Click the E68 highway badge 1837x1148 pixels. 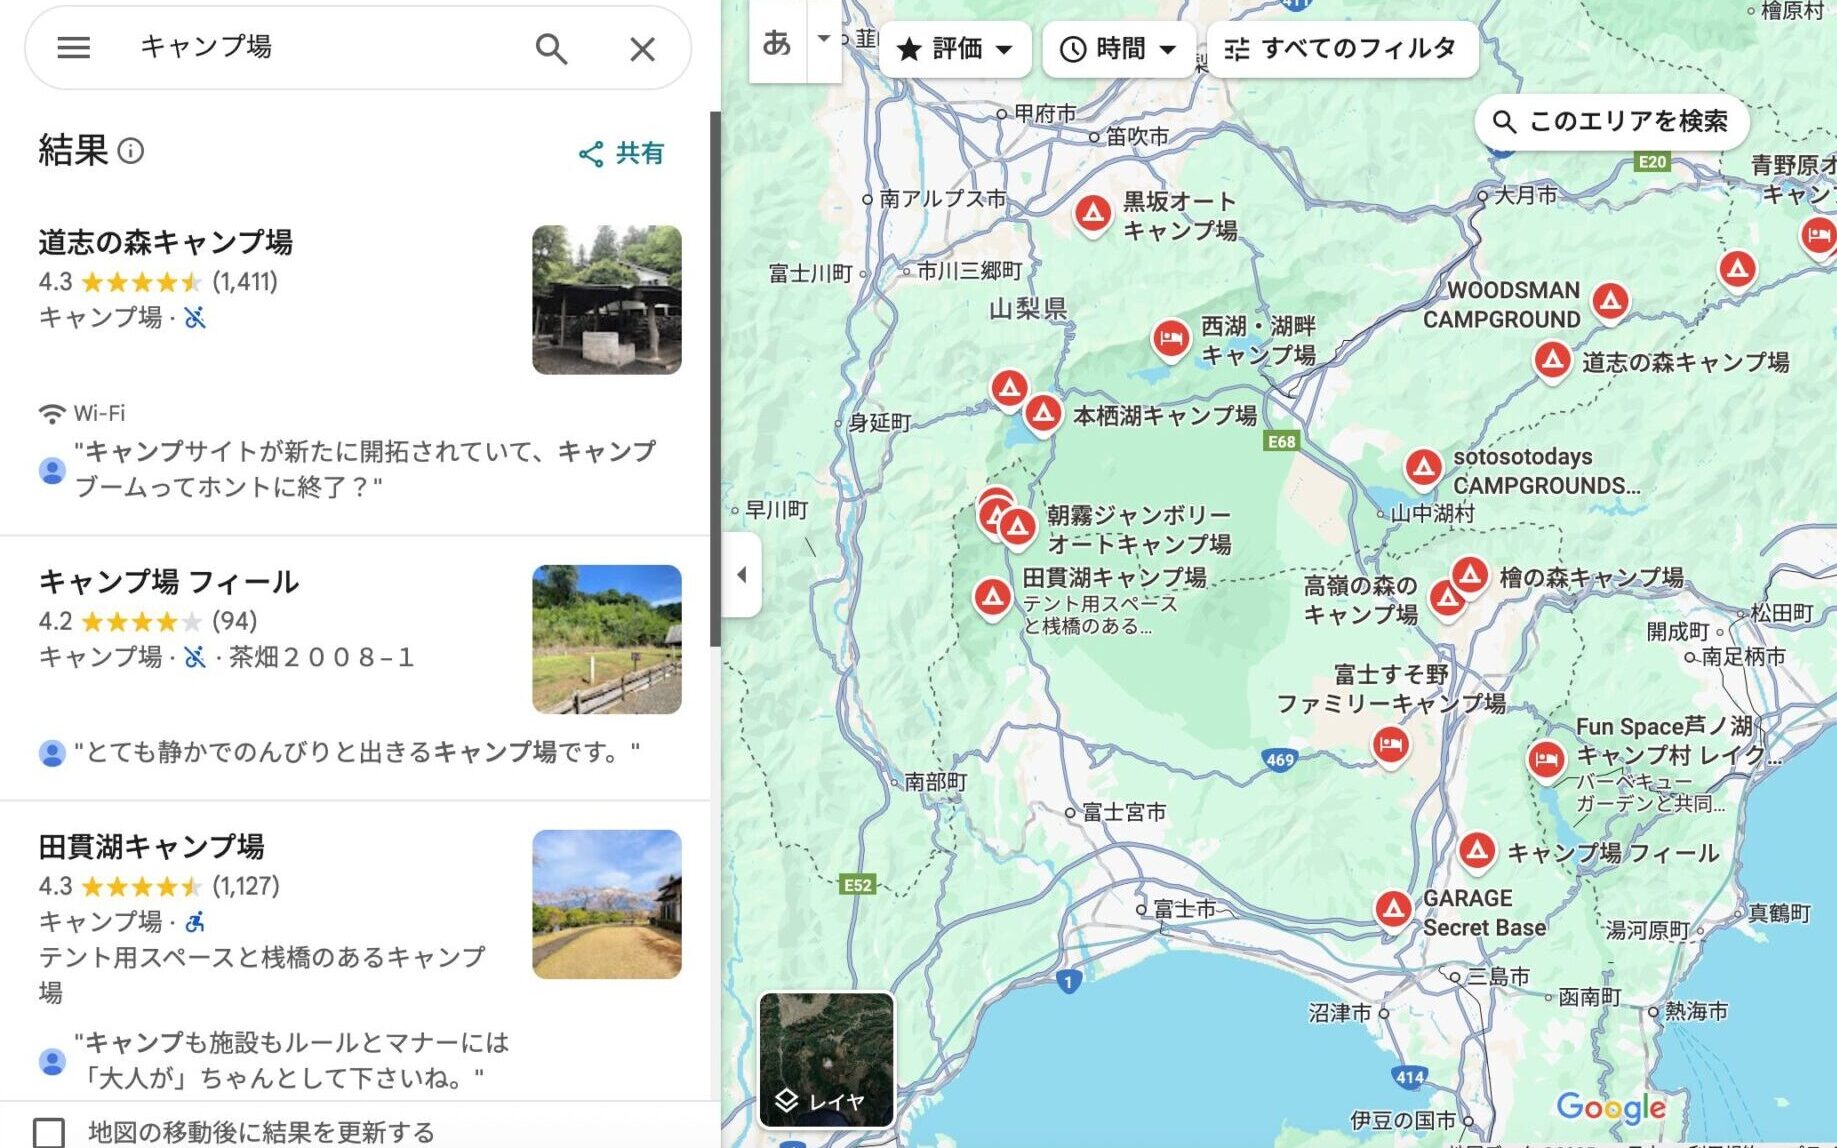tap(1281, 441)
